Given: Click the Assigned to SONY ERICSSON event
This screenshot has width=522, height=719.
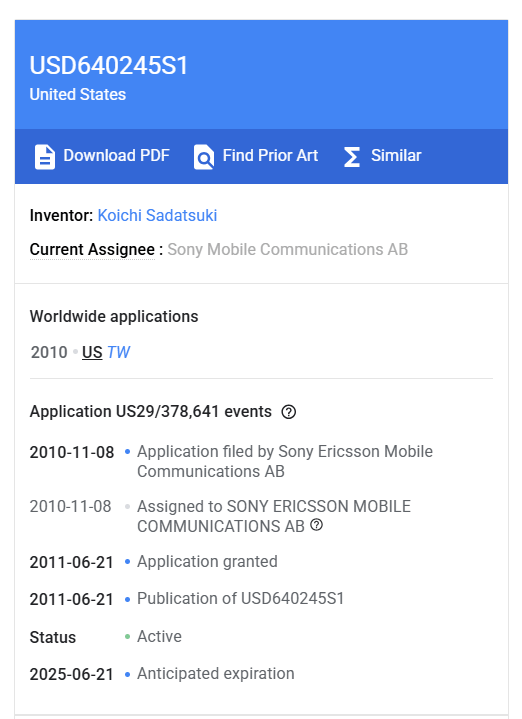Looking at the screenshot, I should click(x=274, y=516).
